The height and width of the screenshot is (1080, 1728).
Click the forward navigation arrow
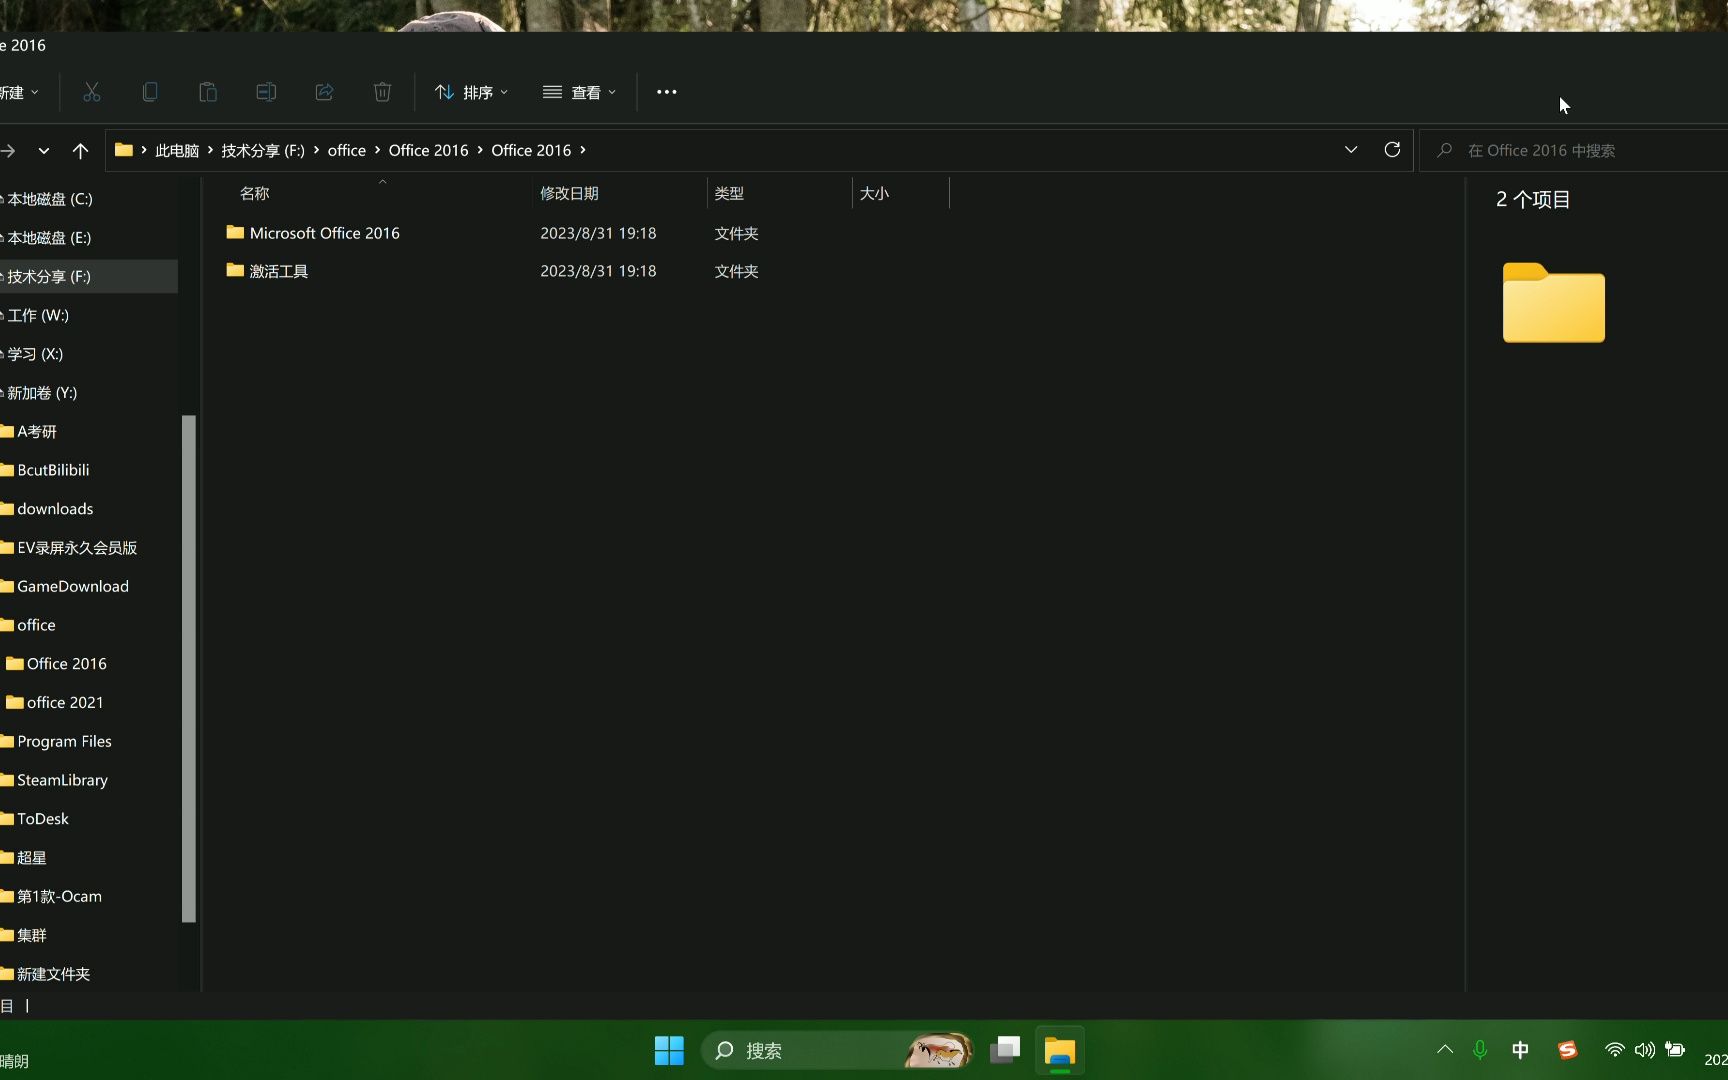coord(8,150)
